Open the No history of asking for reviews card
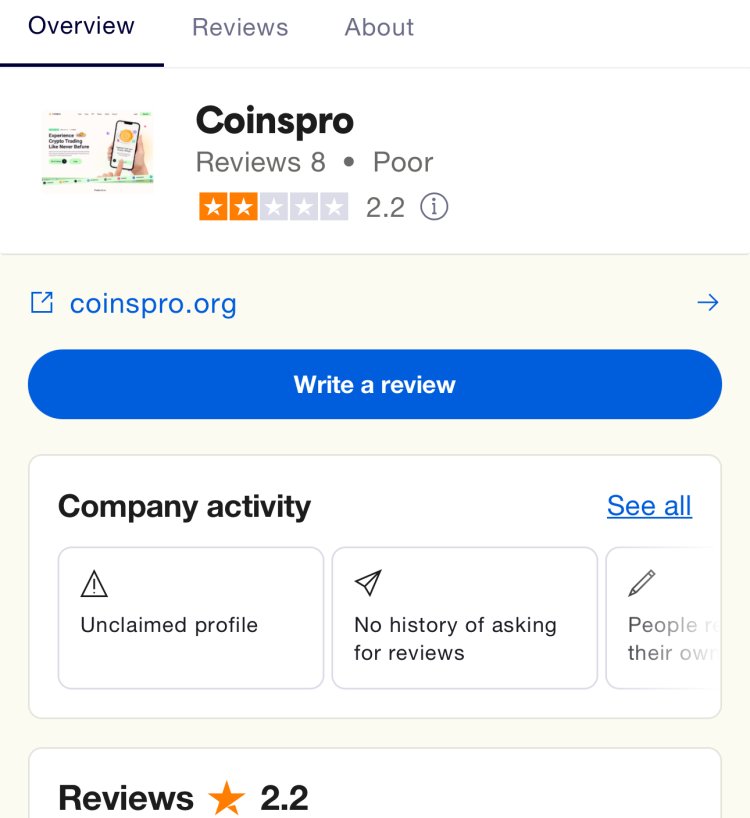This screenshot has width=750, height=818. (465, 618)
